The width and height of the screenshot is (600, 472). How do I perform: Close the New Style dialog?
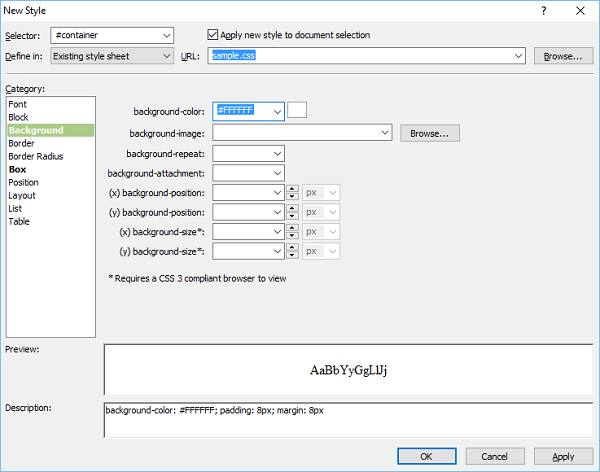point(582,10)
